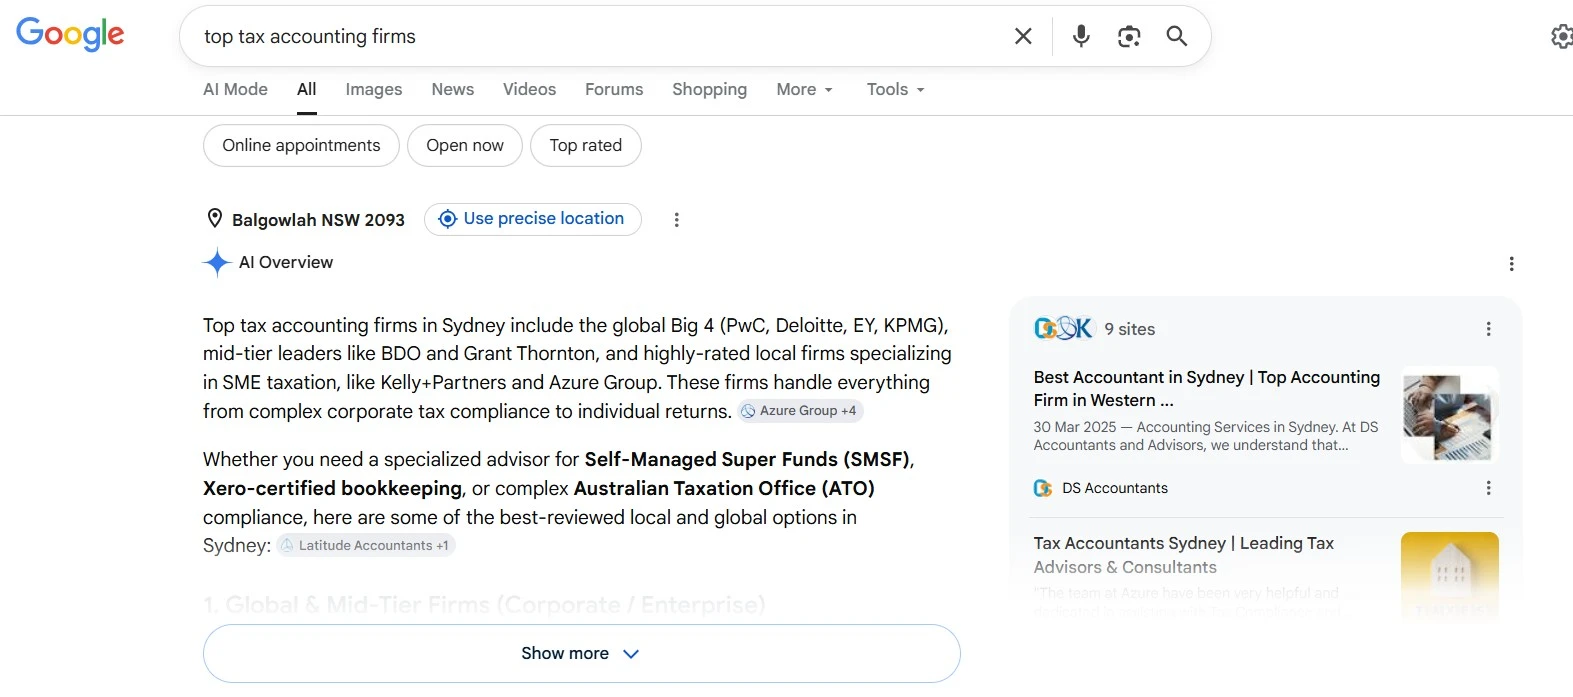The image size is (1573, 697).
Task: Go to the Videos tab
Action: (529, 89)
